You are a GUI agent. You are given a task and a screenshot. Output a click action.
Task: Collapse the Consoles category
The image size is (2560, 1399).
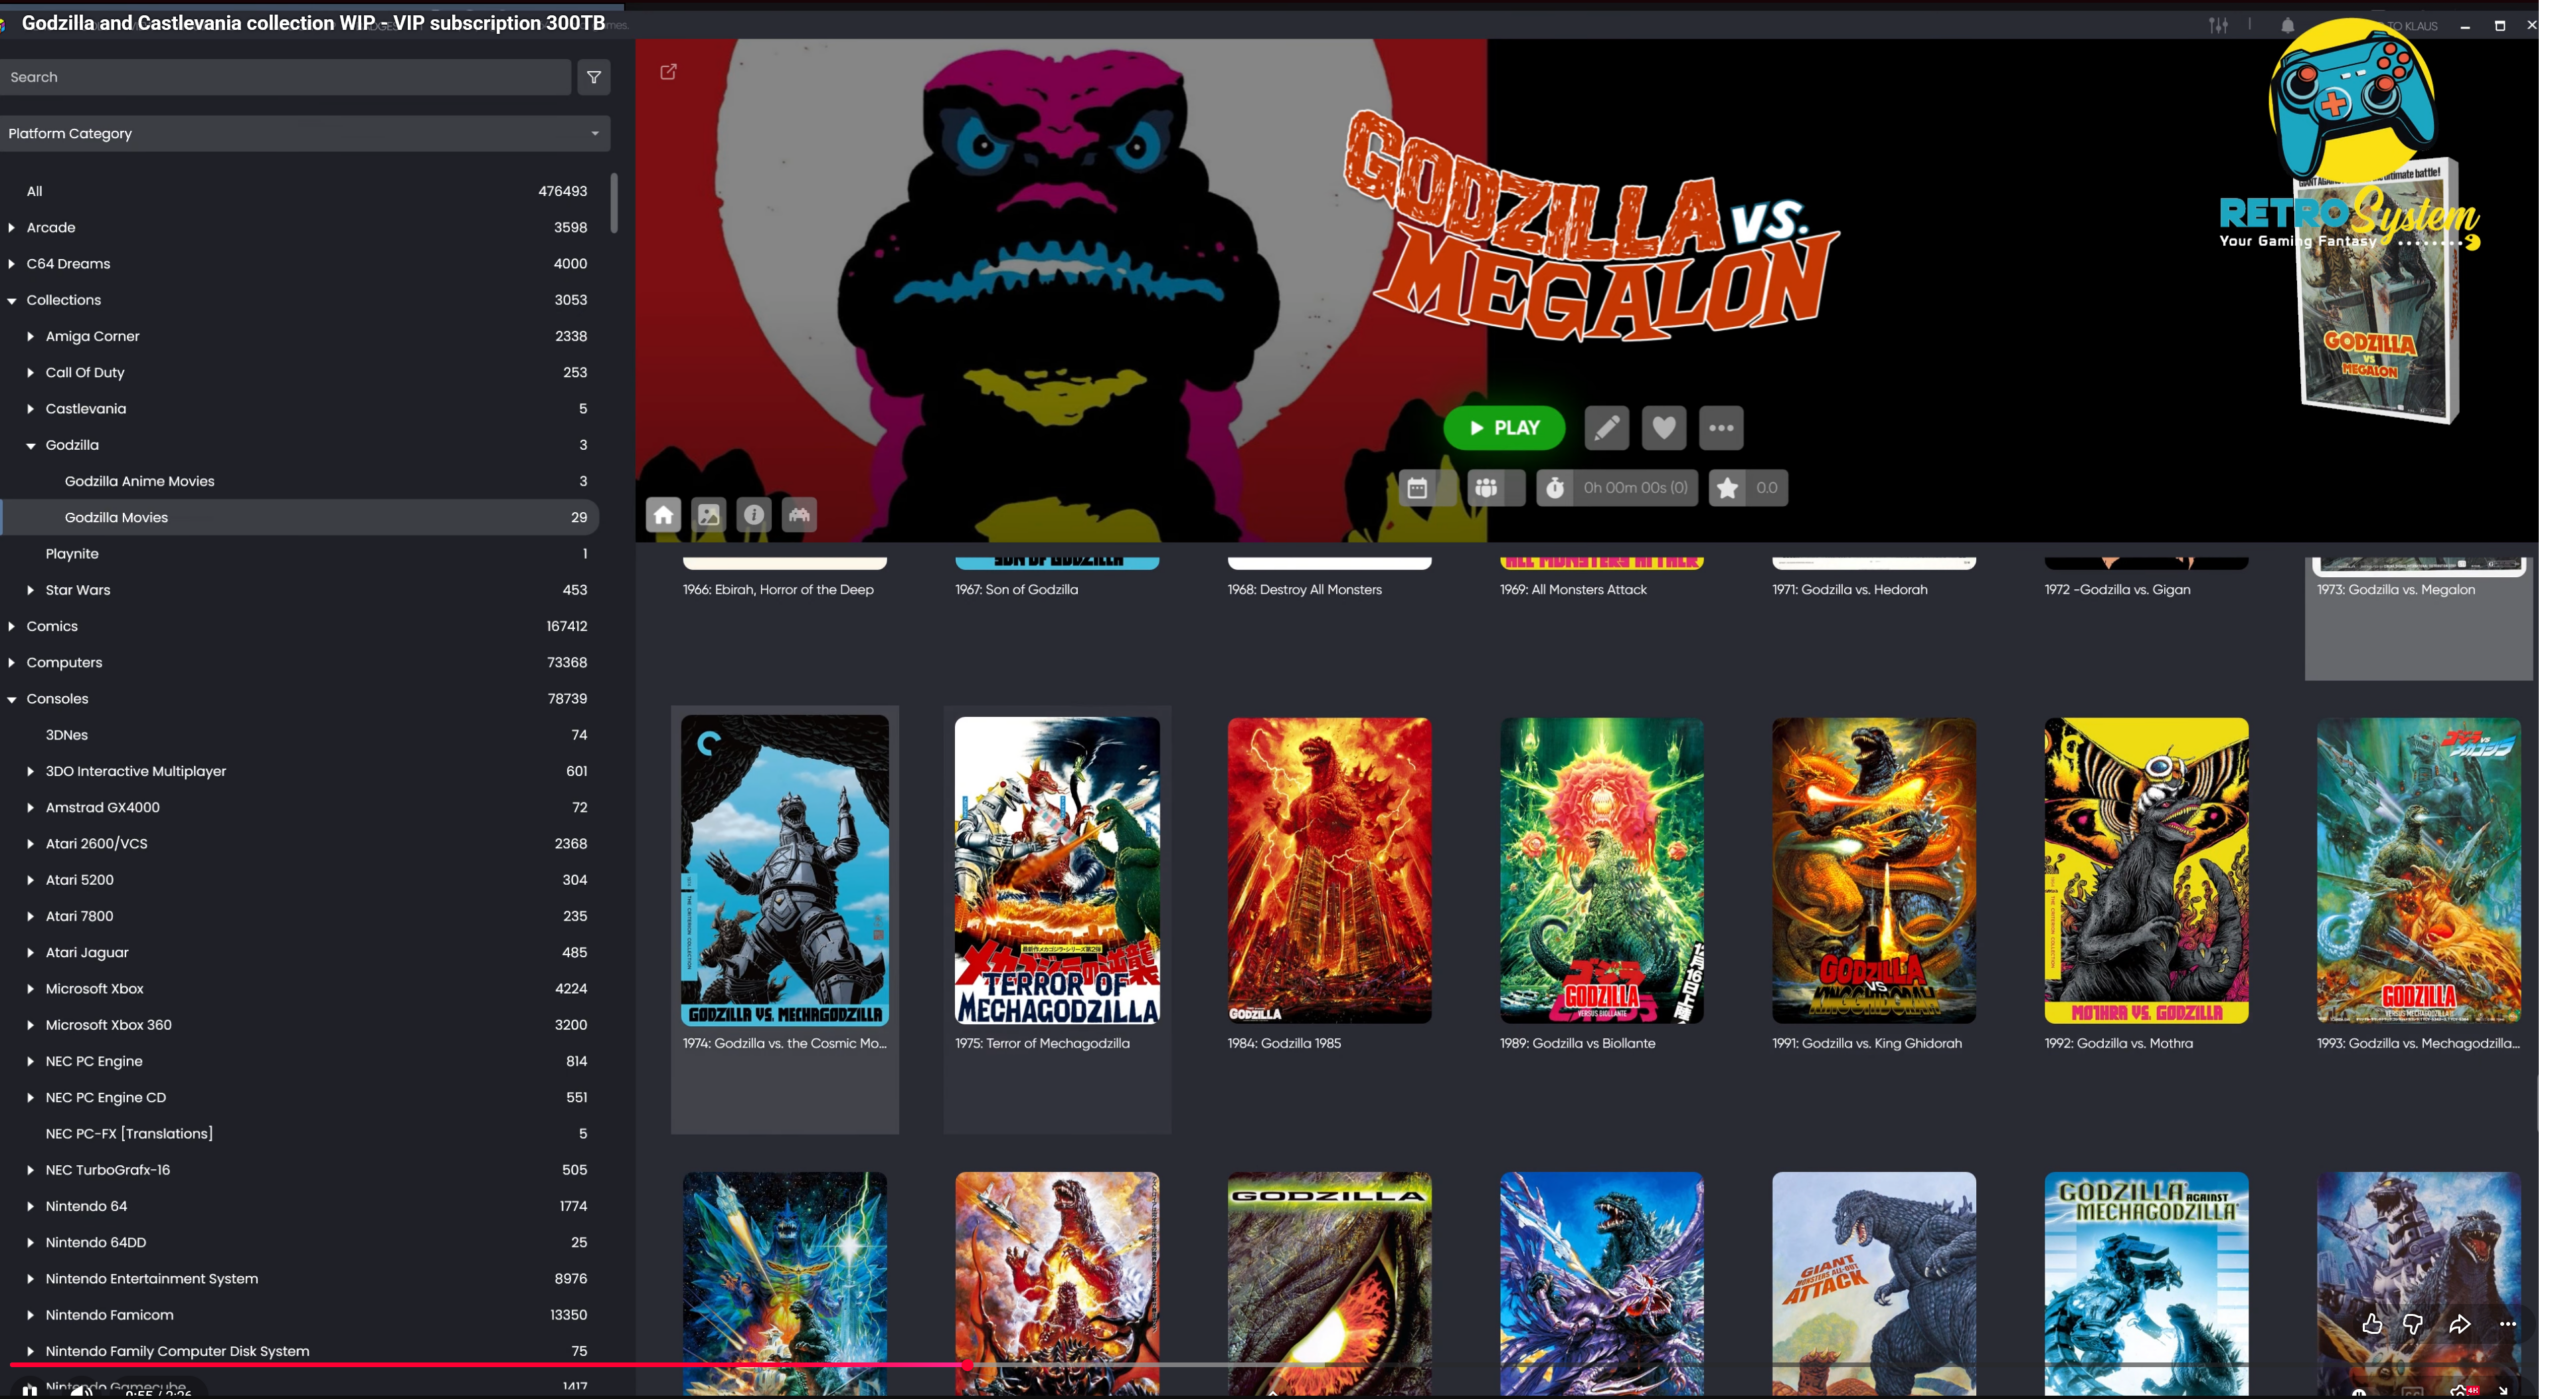[12, 700]
